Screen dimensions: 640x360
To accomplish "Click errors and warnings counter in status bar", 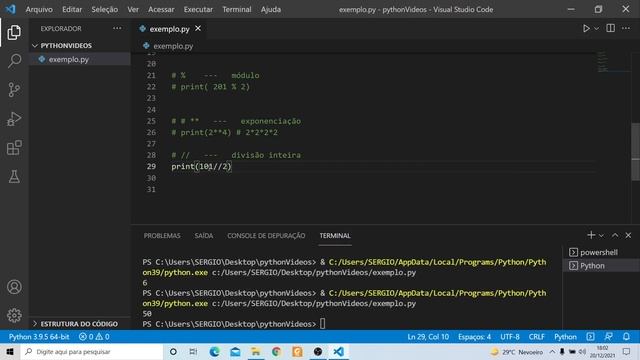I will (x=94, y=337).
